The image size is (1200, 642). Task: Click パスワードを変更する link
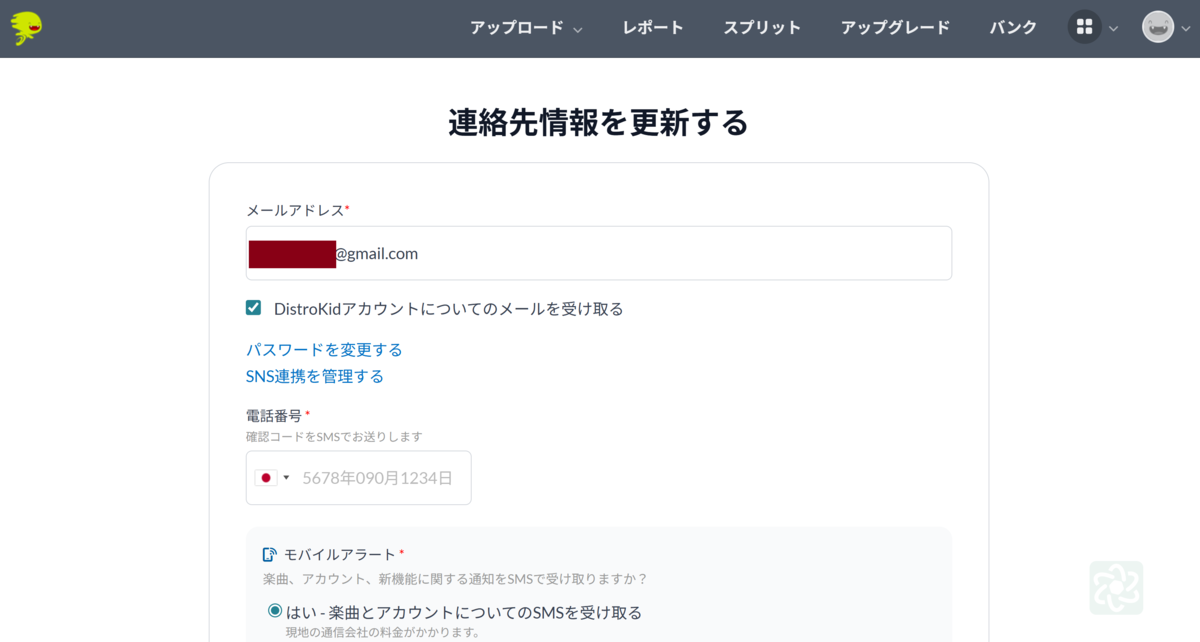(323, 349)
